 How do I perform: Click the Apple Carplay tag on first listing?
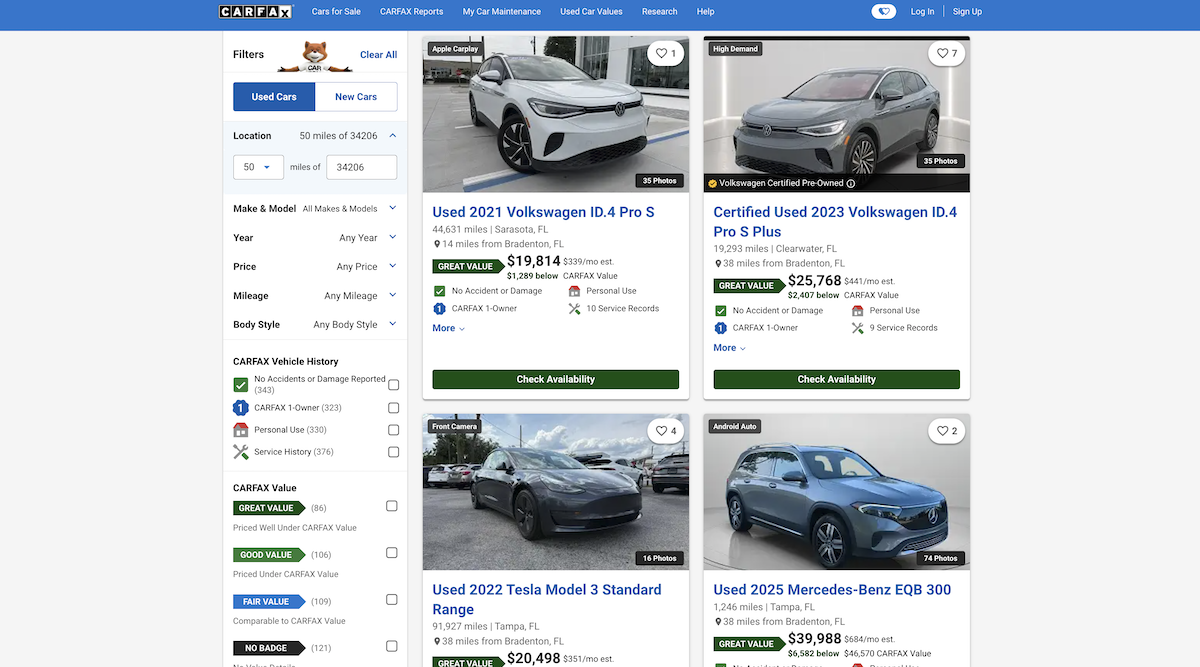click(455, 49)
